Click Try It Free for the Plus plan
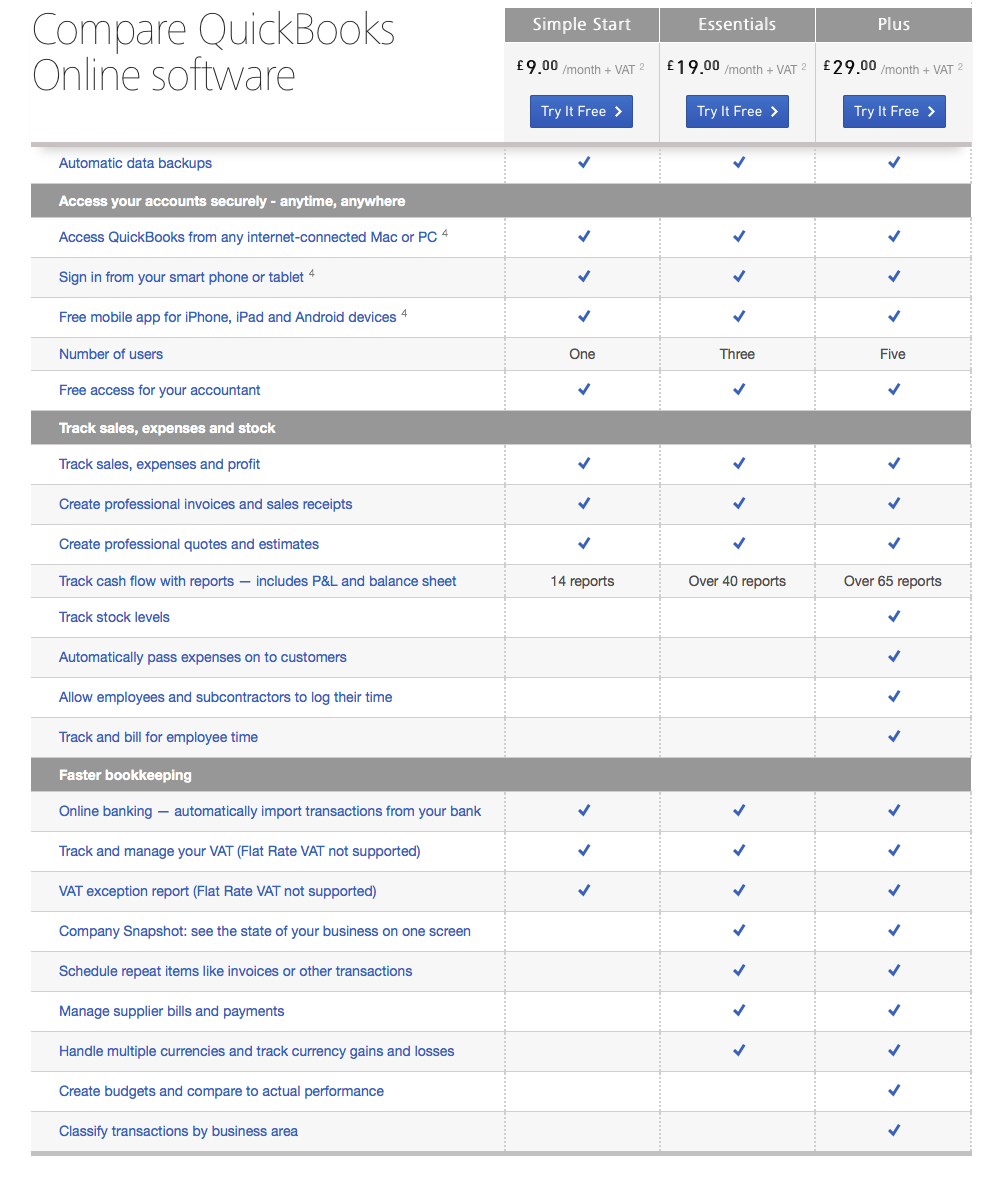The width and height of the screenshot is (997, 1178). [894, 111]
